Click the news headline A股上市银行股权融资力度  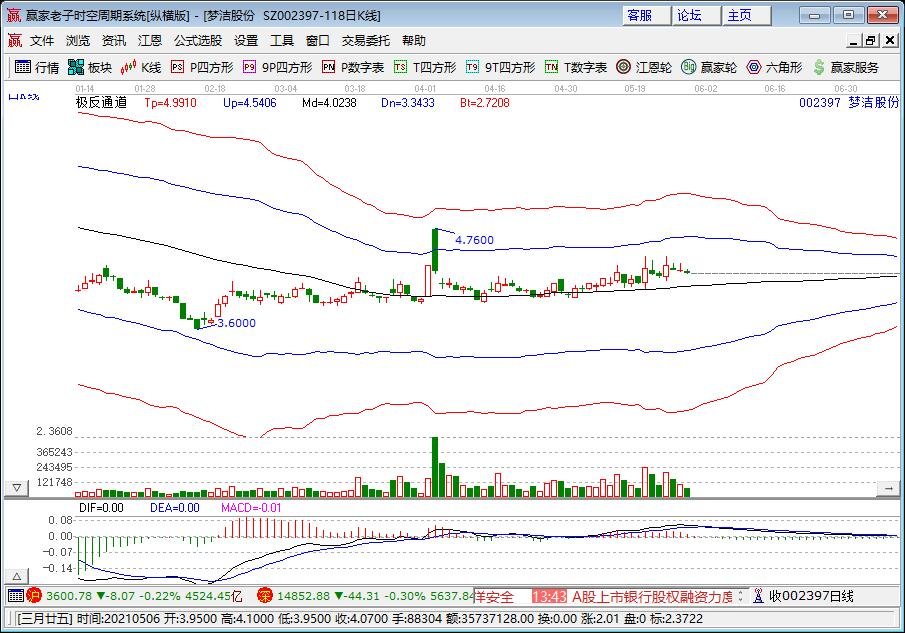(x=652, y=596)
